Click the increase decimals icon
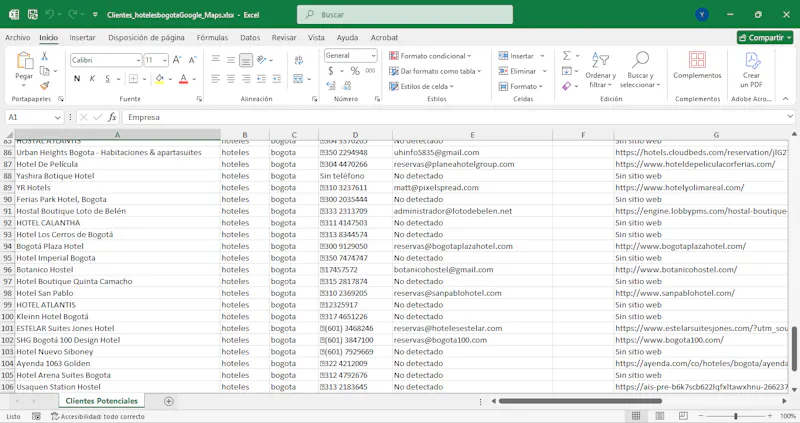 (331, 86)
